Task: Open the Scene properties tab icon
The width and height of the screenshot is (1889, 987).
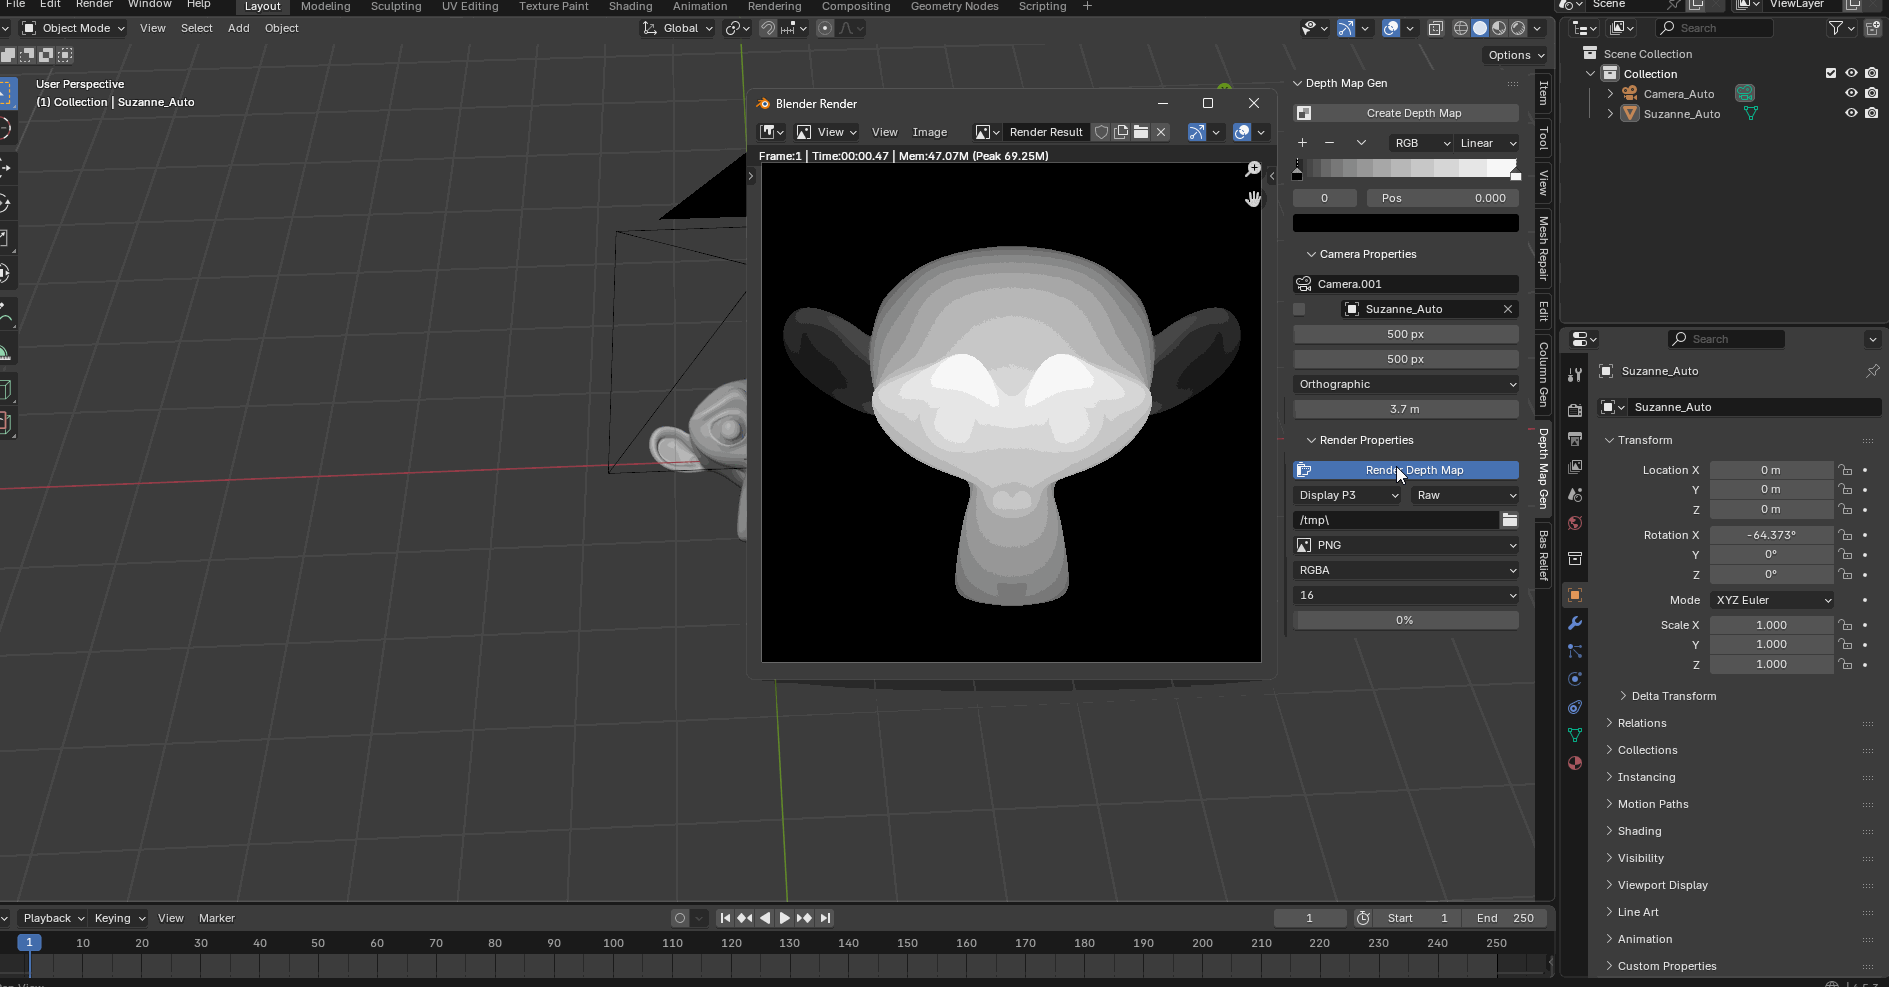Action: (1575, 494)
